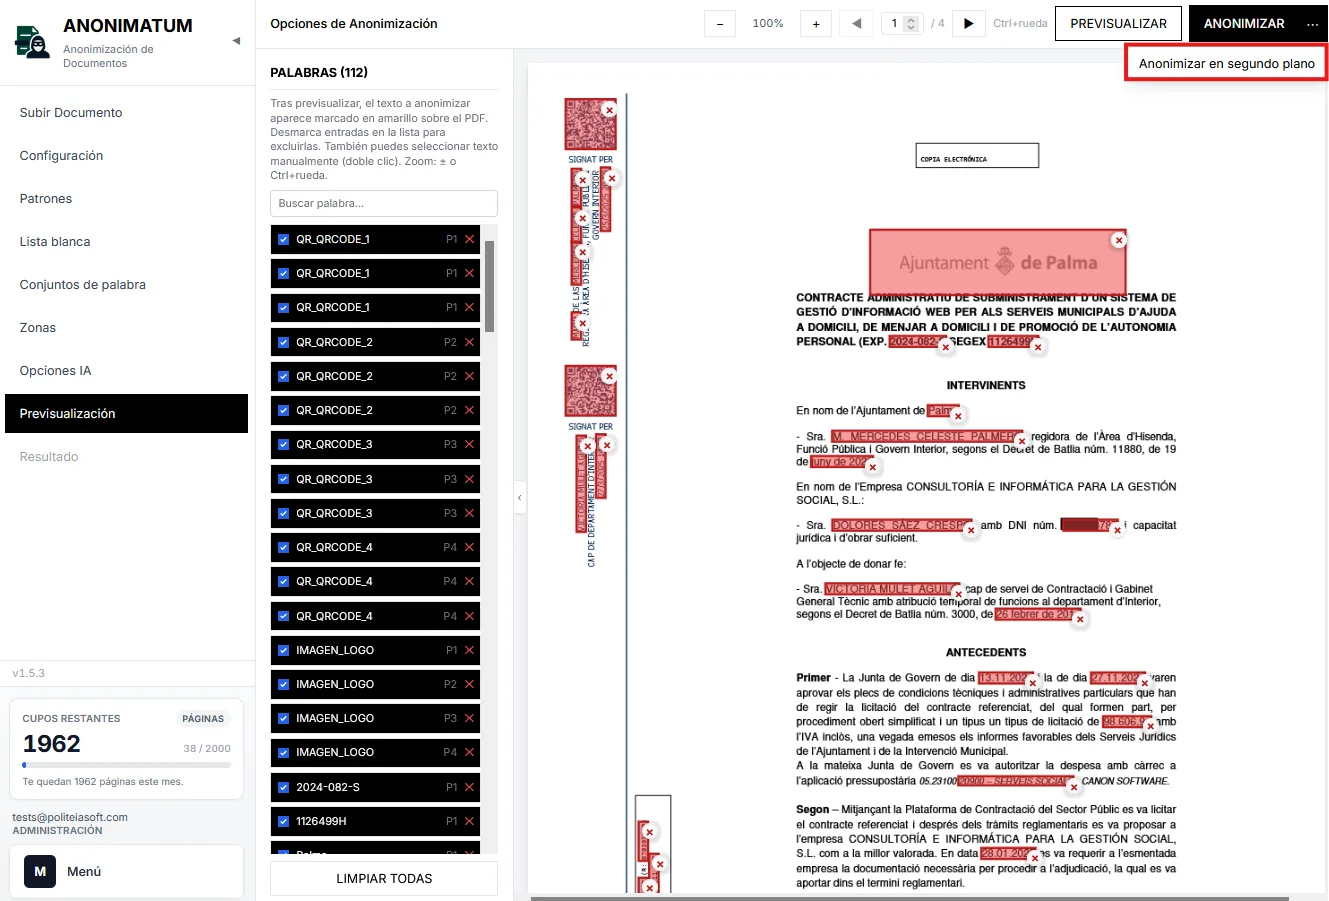Click the 100% zoom level text

coord(768,24)
